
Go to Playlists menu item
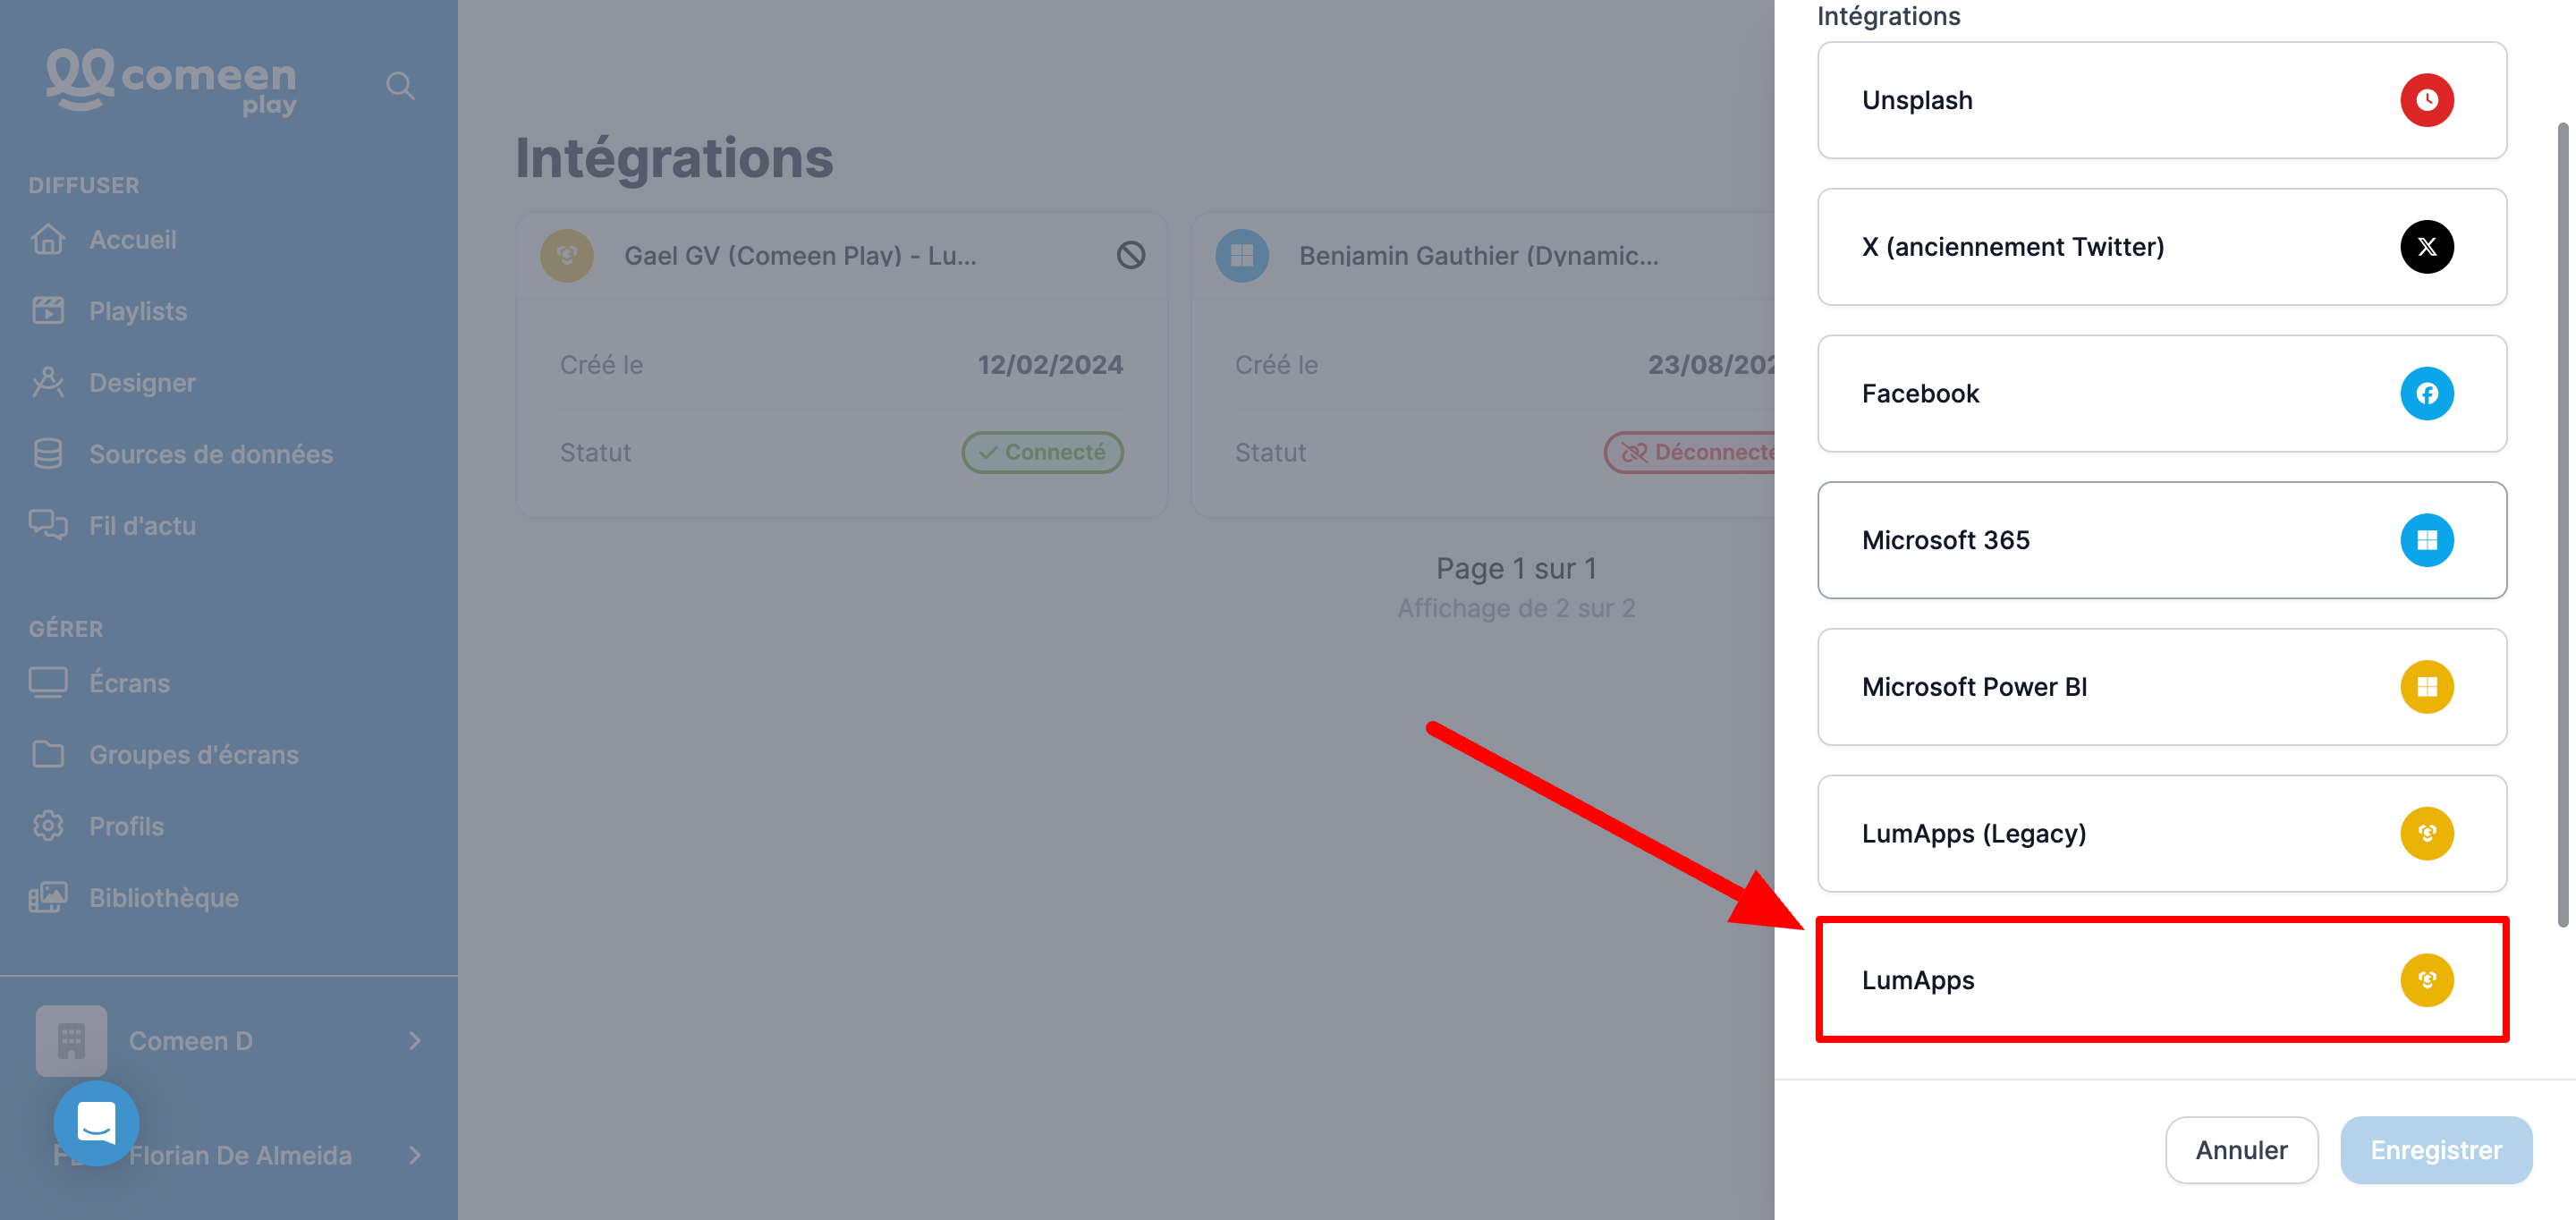point(138,311)
